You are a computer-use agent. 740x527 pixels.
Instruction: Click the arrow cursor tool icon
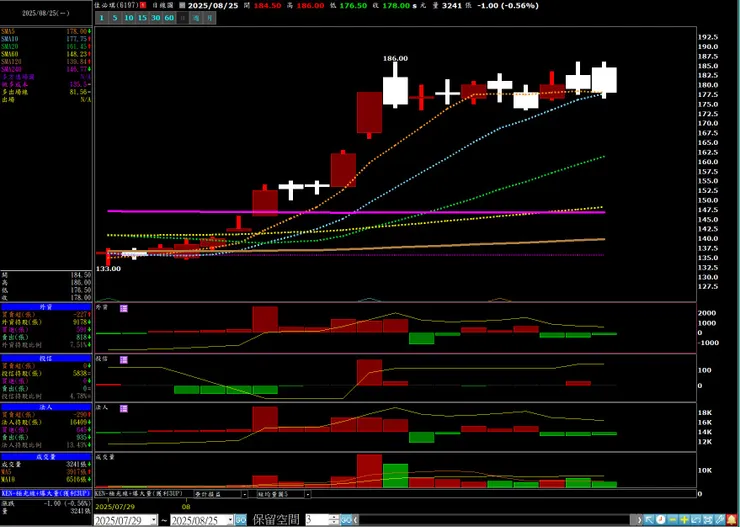coord(649,520)
